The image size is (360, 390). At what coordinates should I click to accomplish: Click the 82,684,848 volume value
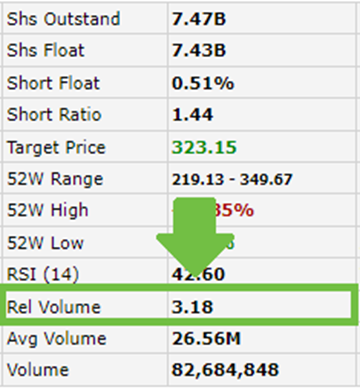[225, 370]
